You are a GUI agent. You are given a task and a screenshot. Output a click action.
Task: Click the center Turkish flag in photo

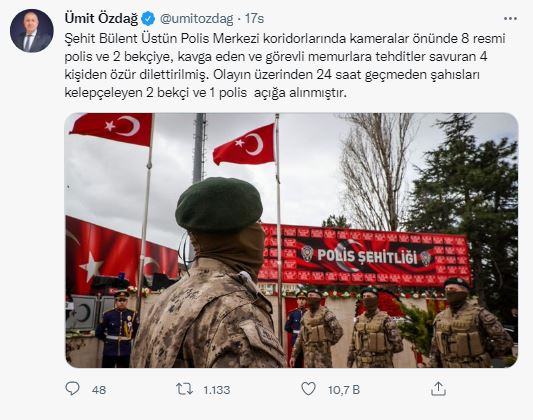[244, 145]
